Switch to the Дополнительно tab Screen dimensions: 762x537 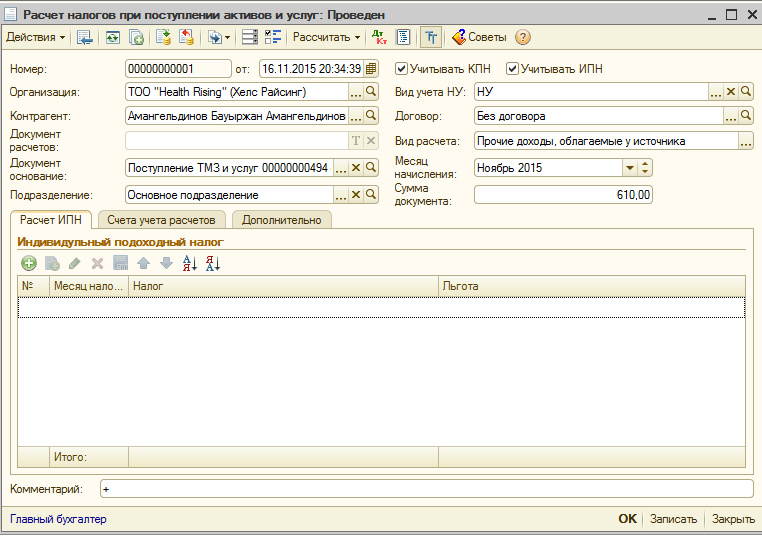pyautogui.click(x=281, y=220)
